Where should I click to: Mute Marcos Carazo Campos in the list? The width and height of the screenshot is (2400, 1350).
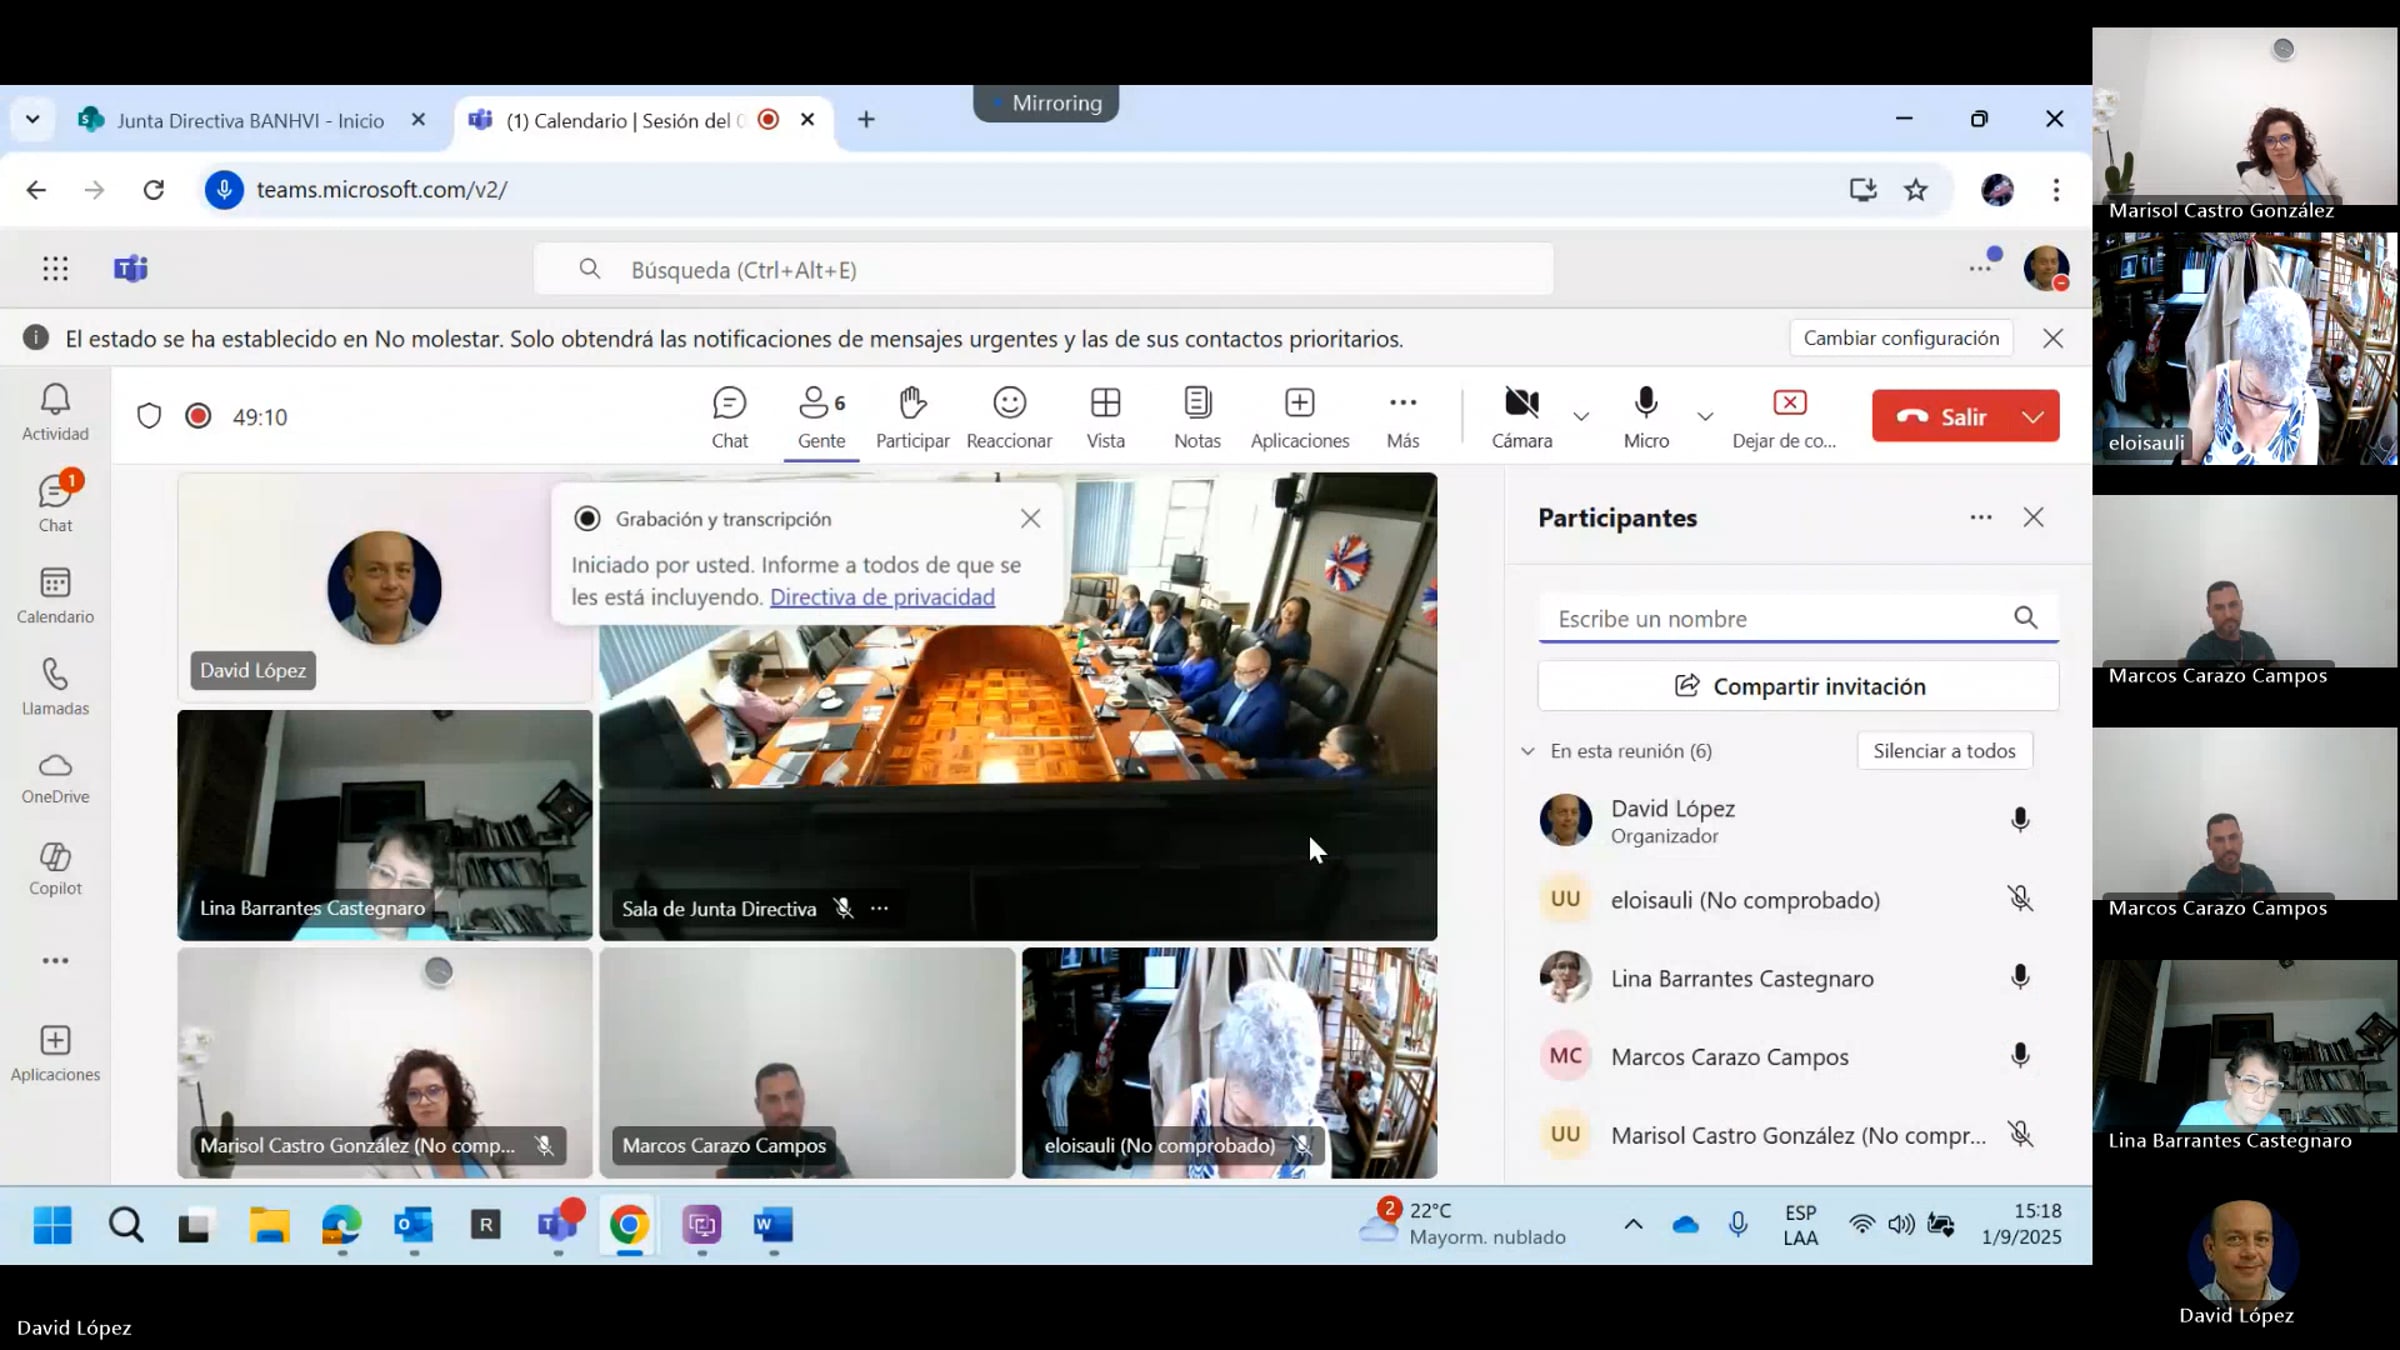tap(2020, 1056)
